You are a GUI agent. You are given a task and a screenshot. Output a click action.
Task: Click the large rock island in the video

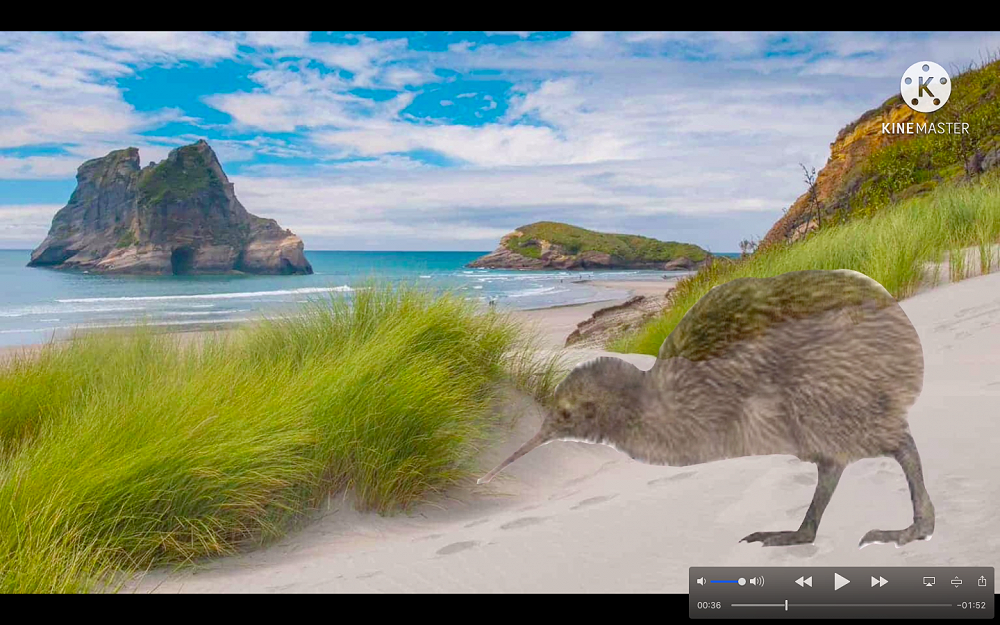point(170,215)
